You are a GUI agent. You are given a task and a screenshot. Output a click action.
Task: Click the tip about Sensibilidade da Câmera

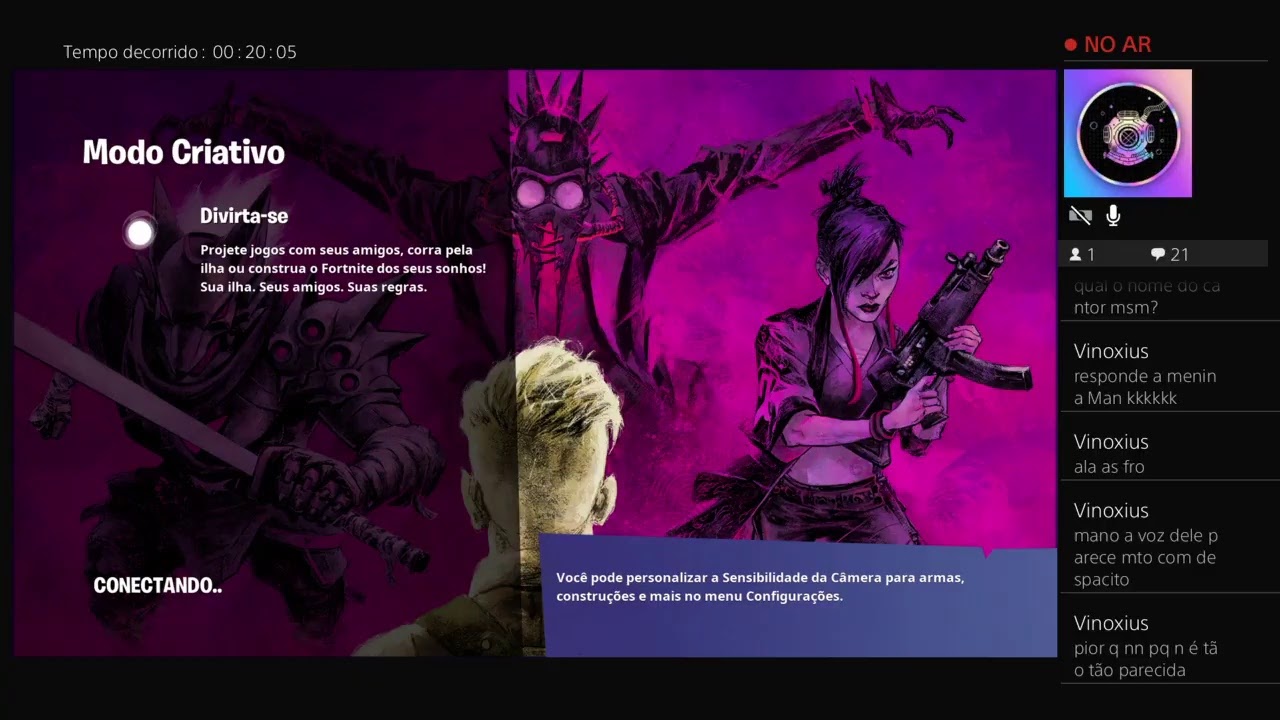(760, 587)
